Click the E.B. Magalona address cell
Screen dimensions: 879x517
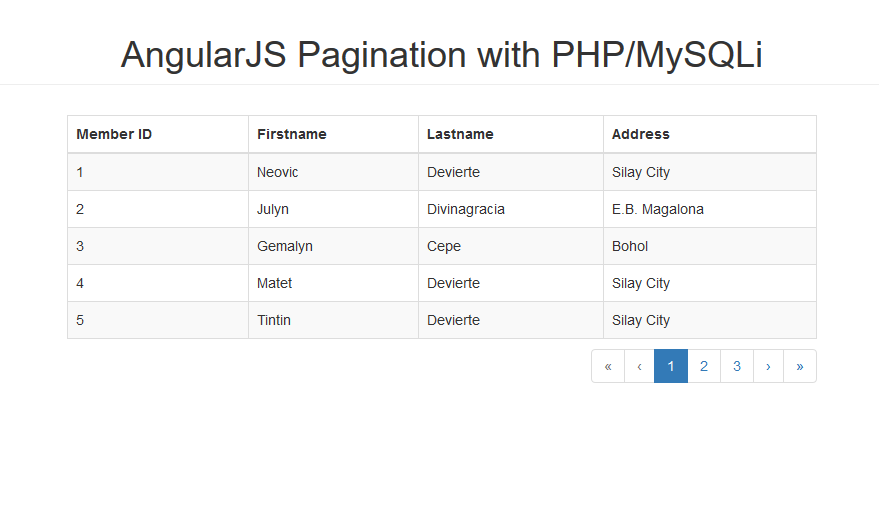coord(710,209)
